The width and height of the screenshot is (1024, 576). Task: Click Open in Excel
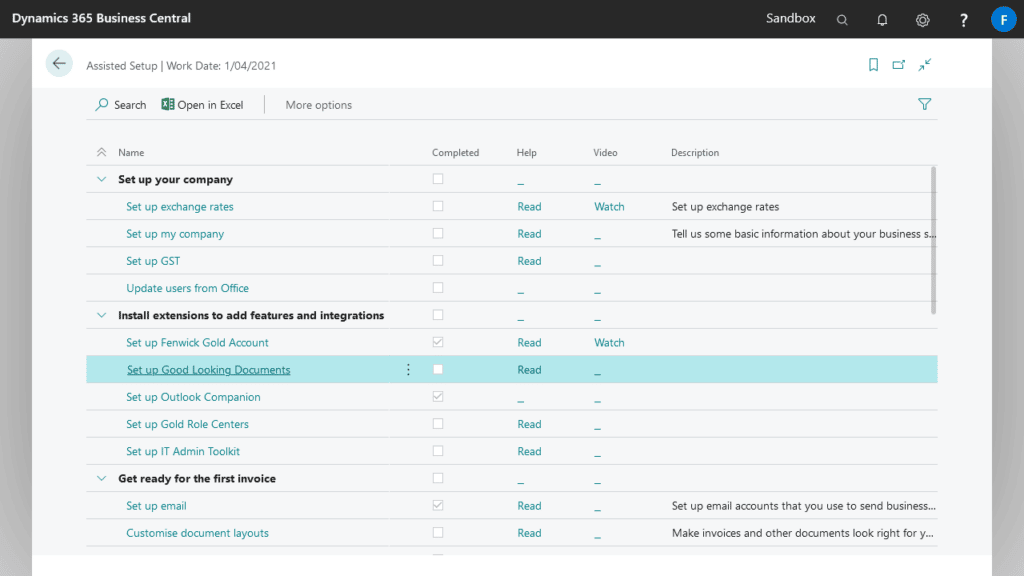coord(202,104)
